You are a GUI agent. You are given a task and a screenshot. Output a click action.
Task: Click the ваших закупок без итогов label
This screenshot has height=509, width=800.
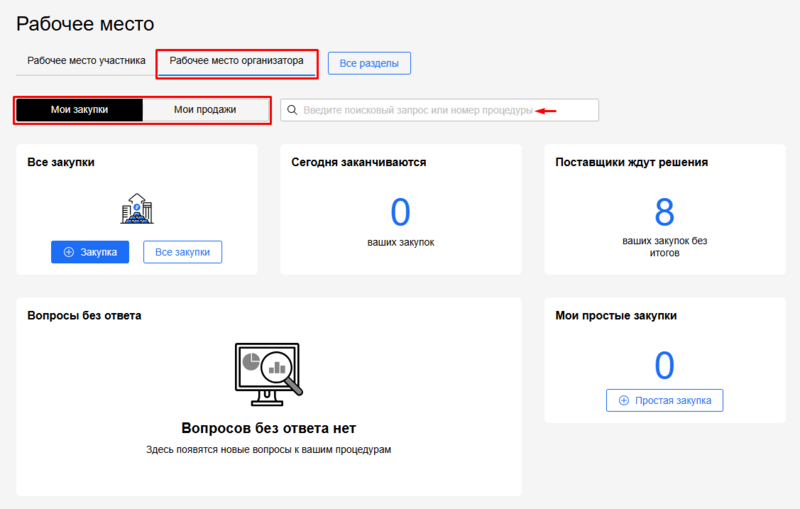(x=664, y=247)
